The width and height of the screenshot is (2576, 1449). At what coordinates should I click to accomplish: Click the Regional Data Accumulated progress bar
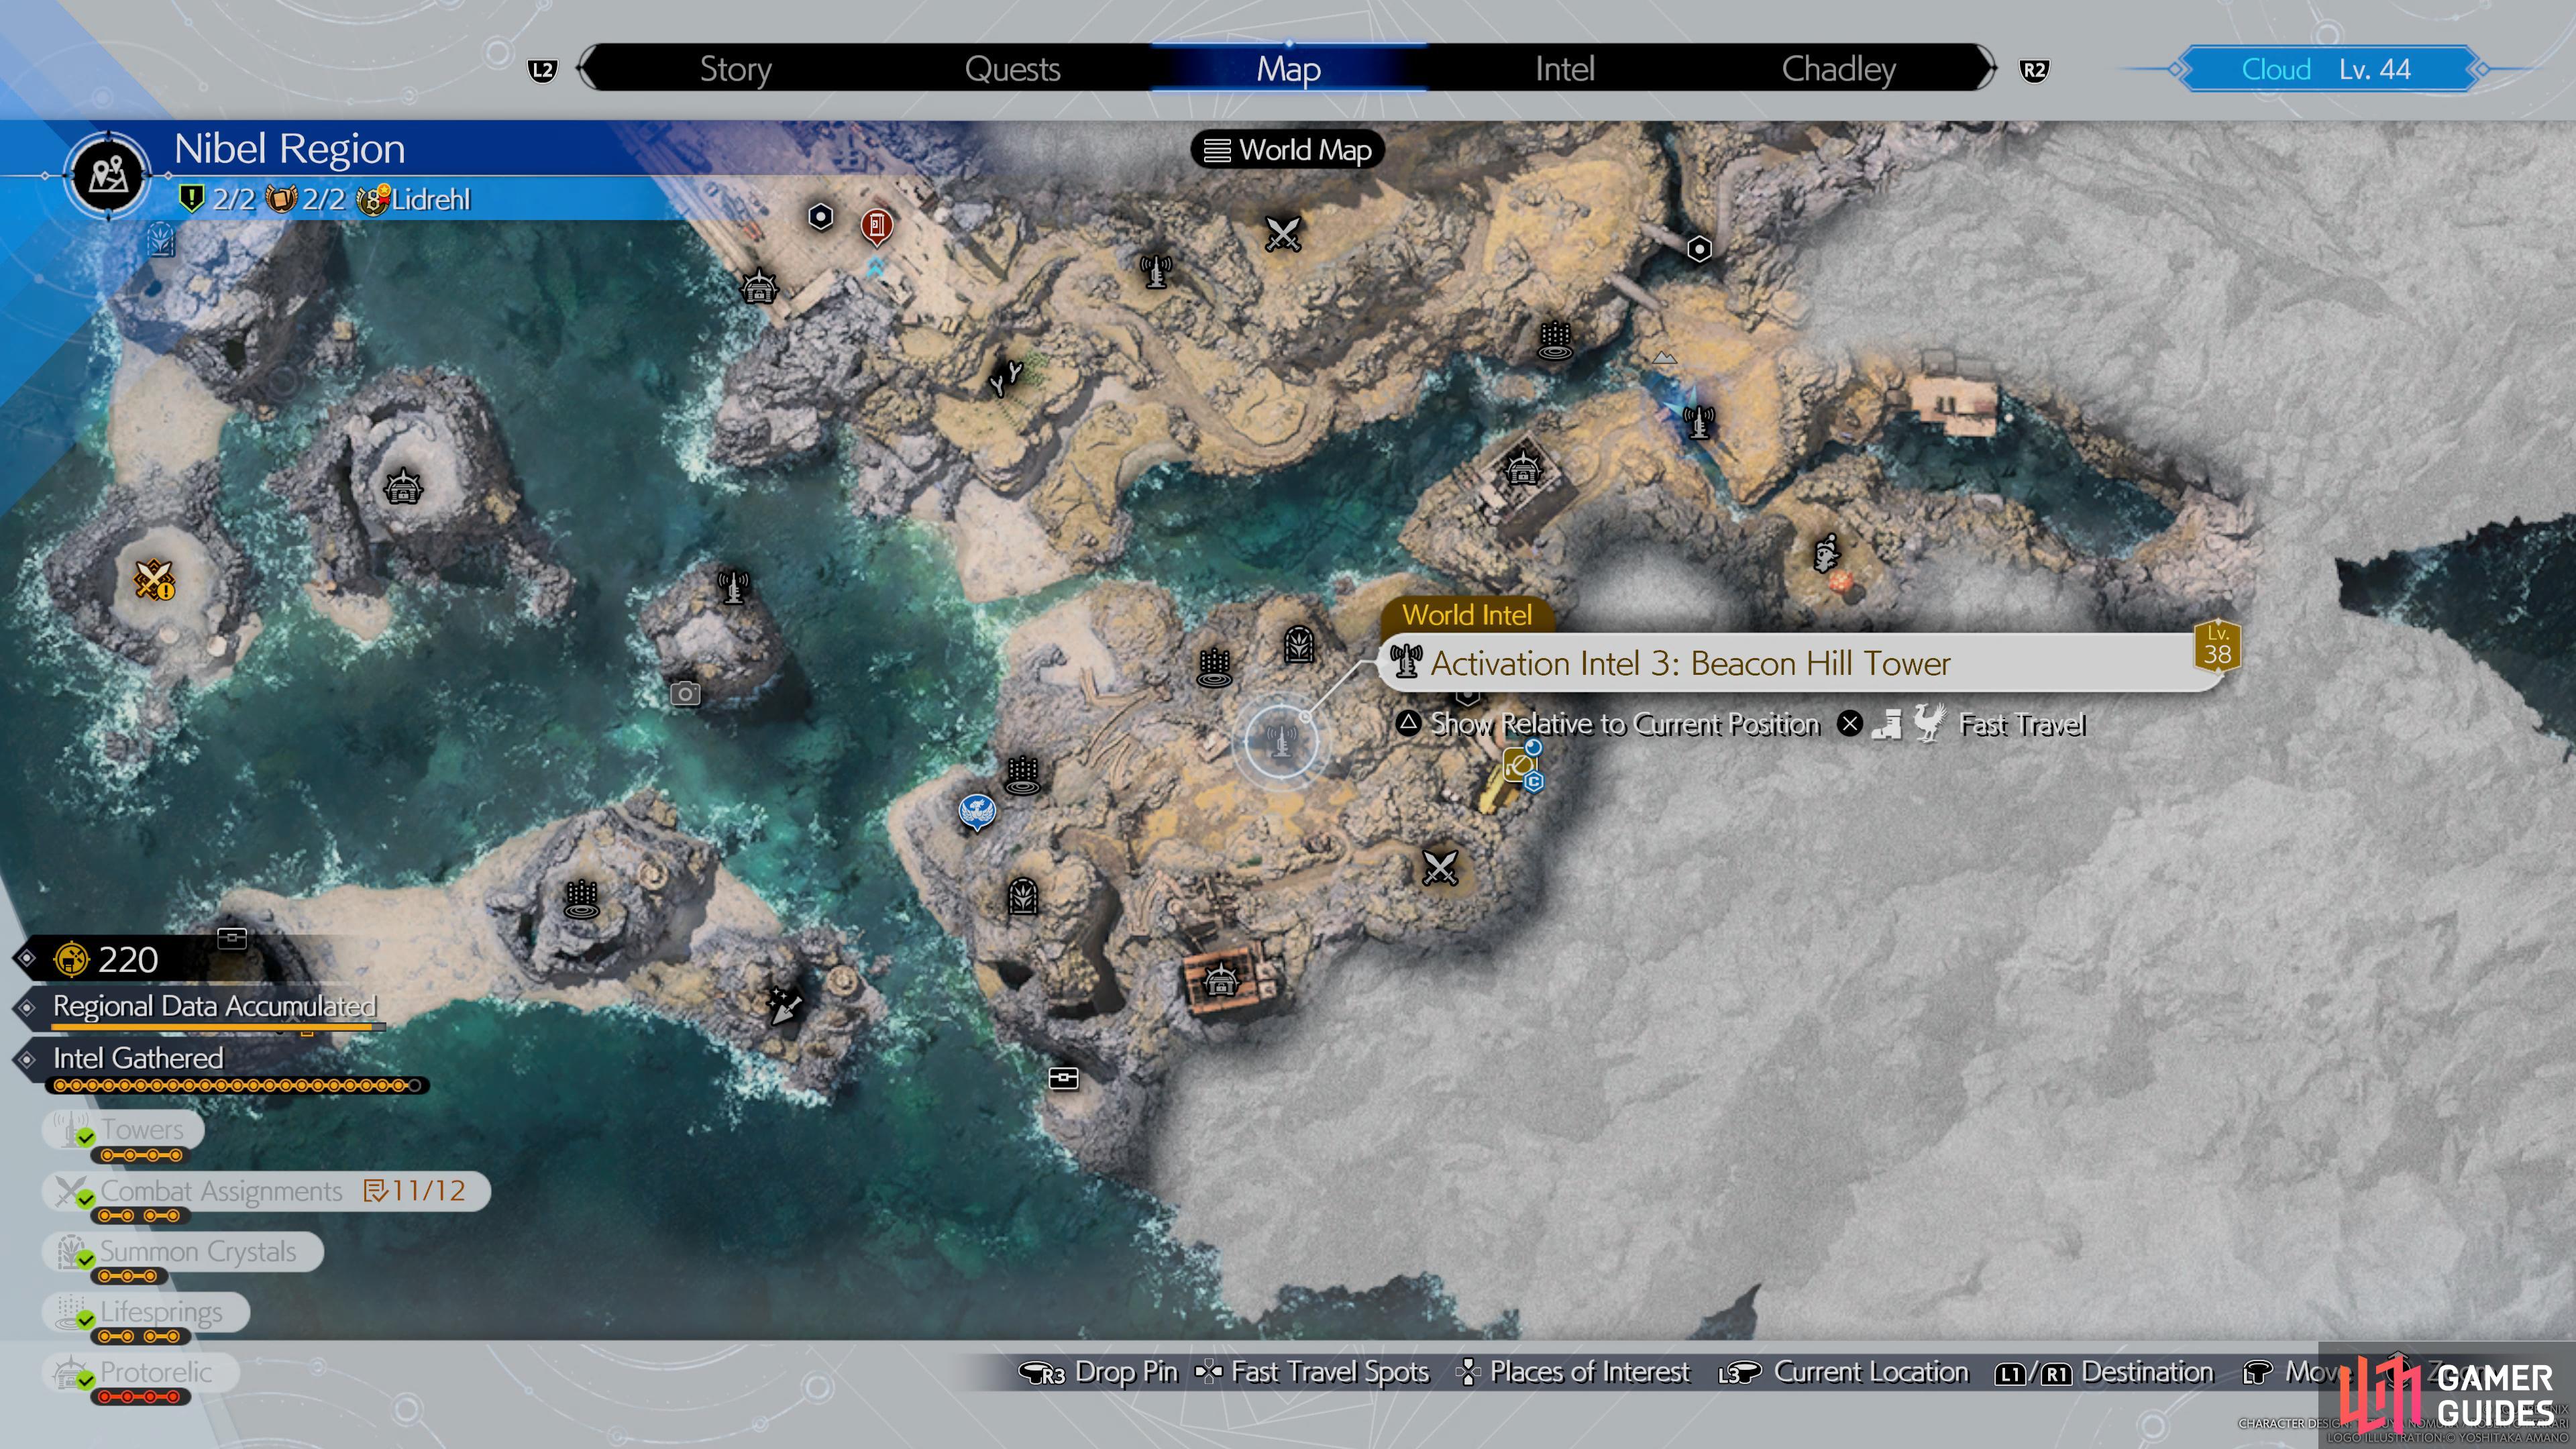[218, 1028]
